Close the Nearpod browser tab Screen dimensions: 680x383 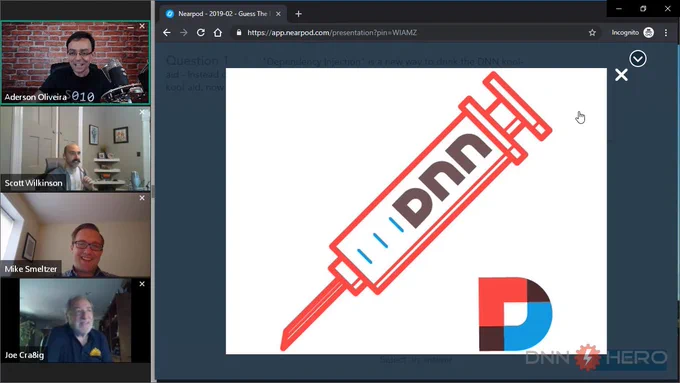(x=278, y=14)
